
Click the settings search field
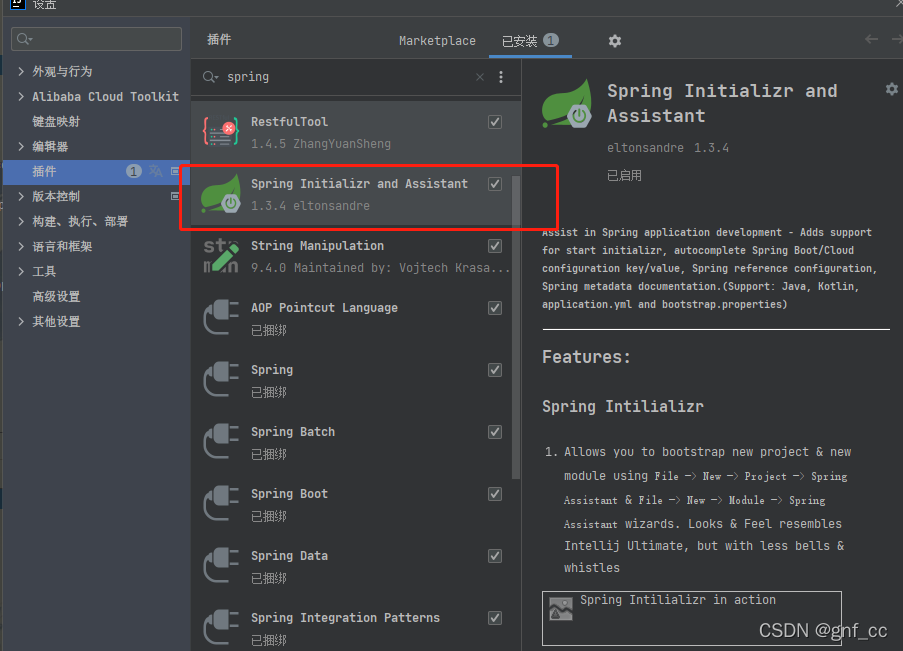pyautogui.click(x=96, y=39)
